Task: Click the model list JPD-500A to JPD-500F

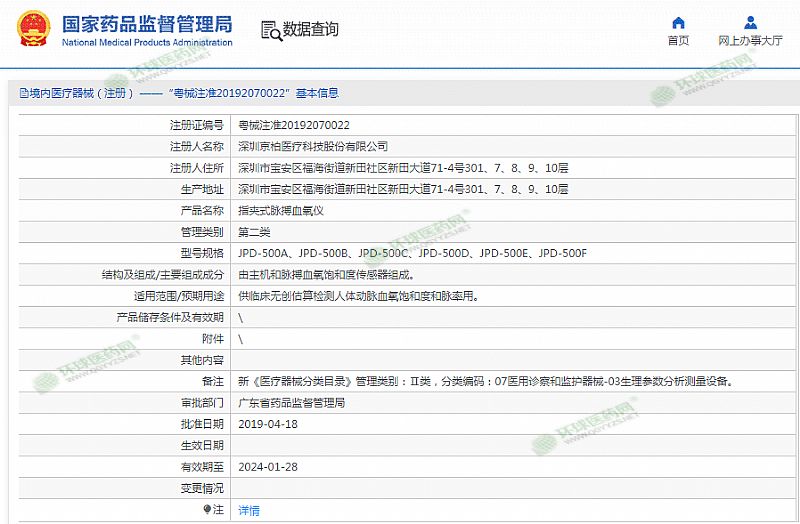Action: pos(412,253)
